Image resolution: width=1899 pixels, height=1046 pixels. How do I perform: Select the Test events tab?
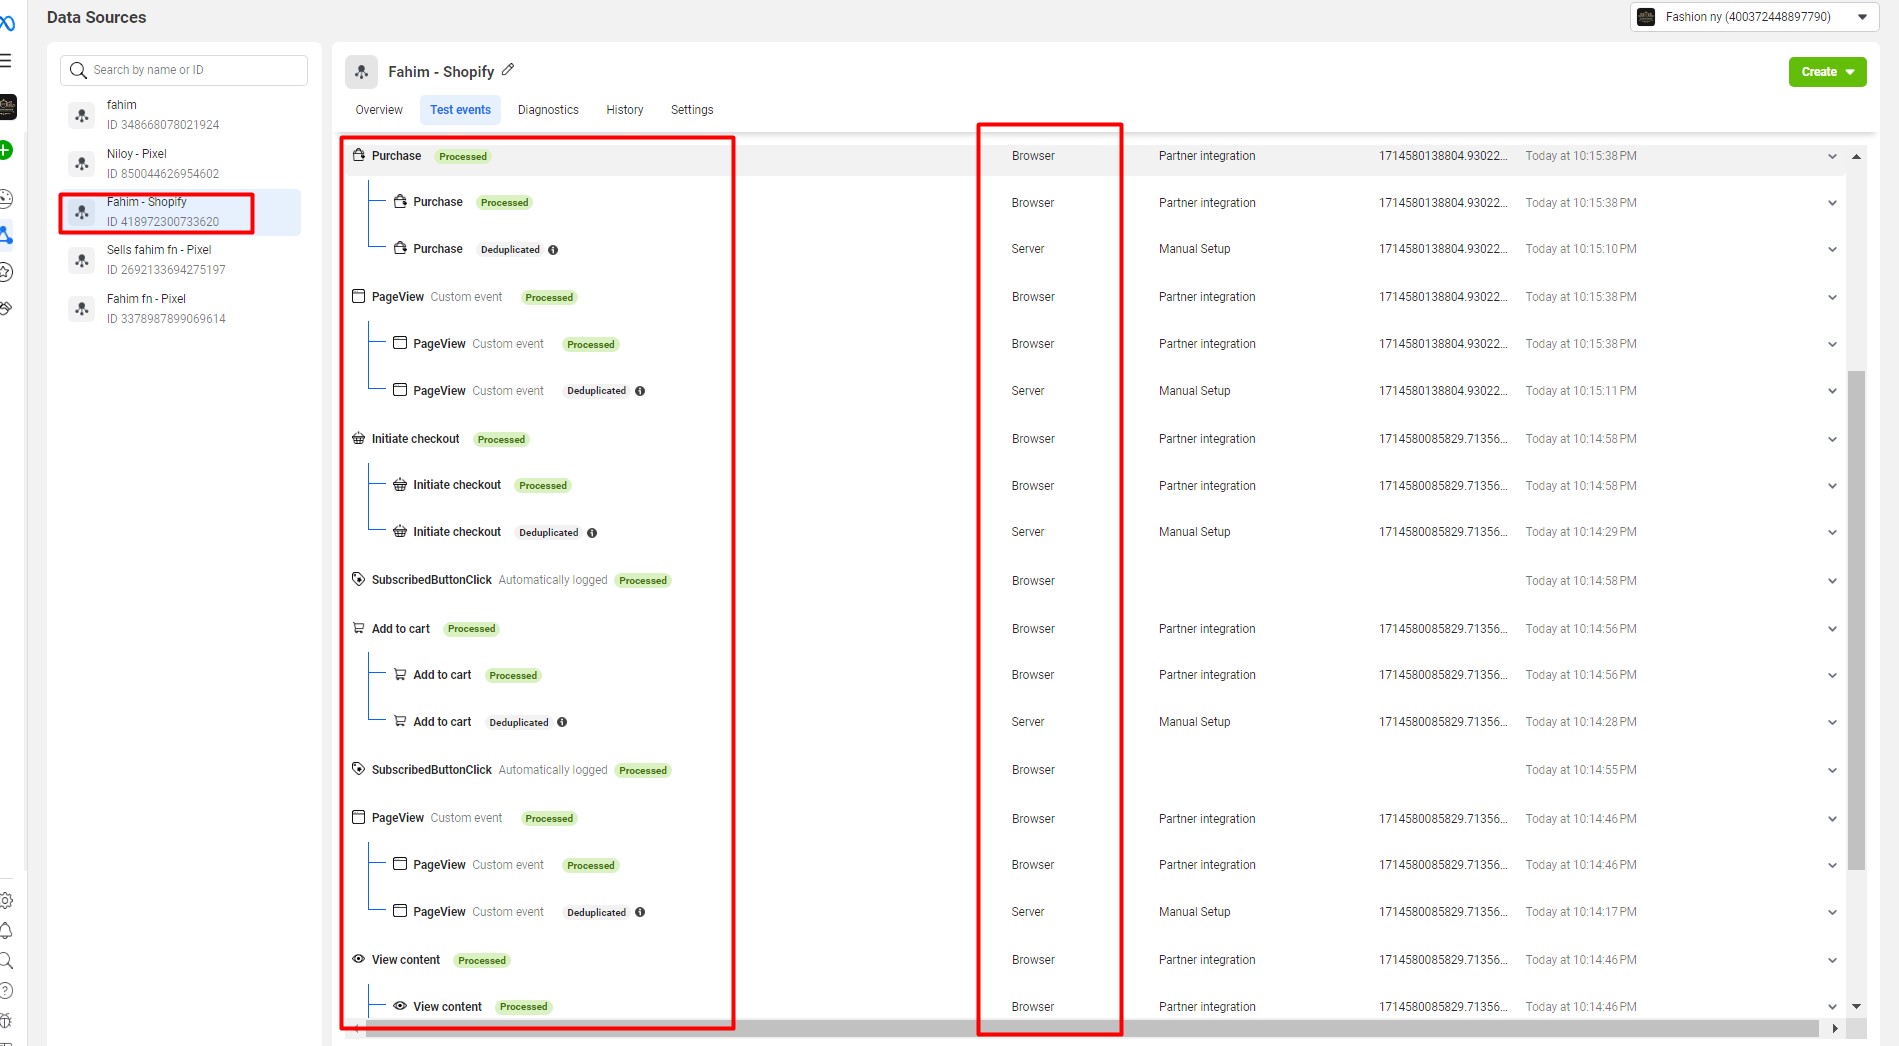pos(460,110)
